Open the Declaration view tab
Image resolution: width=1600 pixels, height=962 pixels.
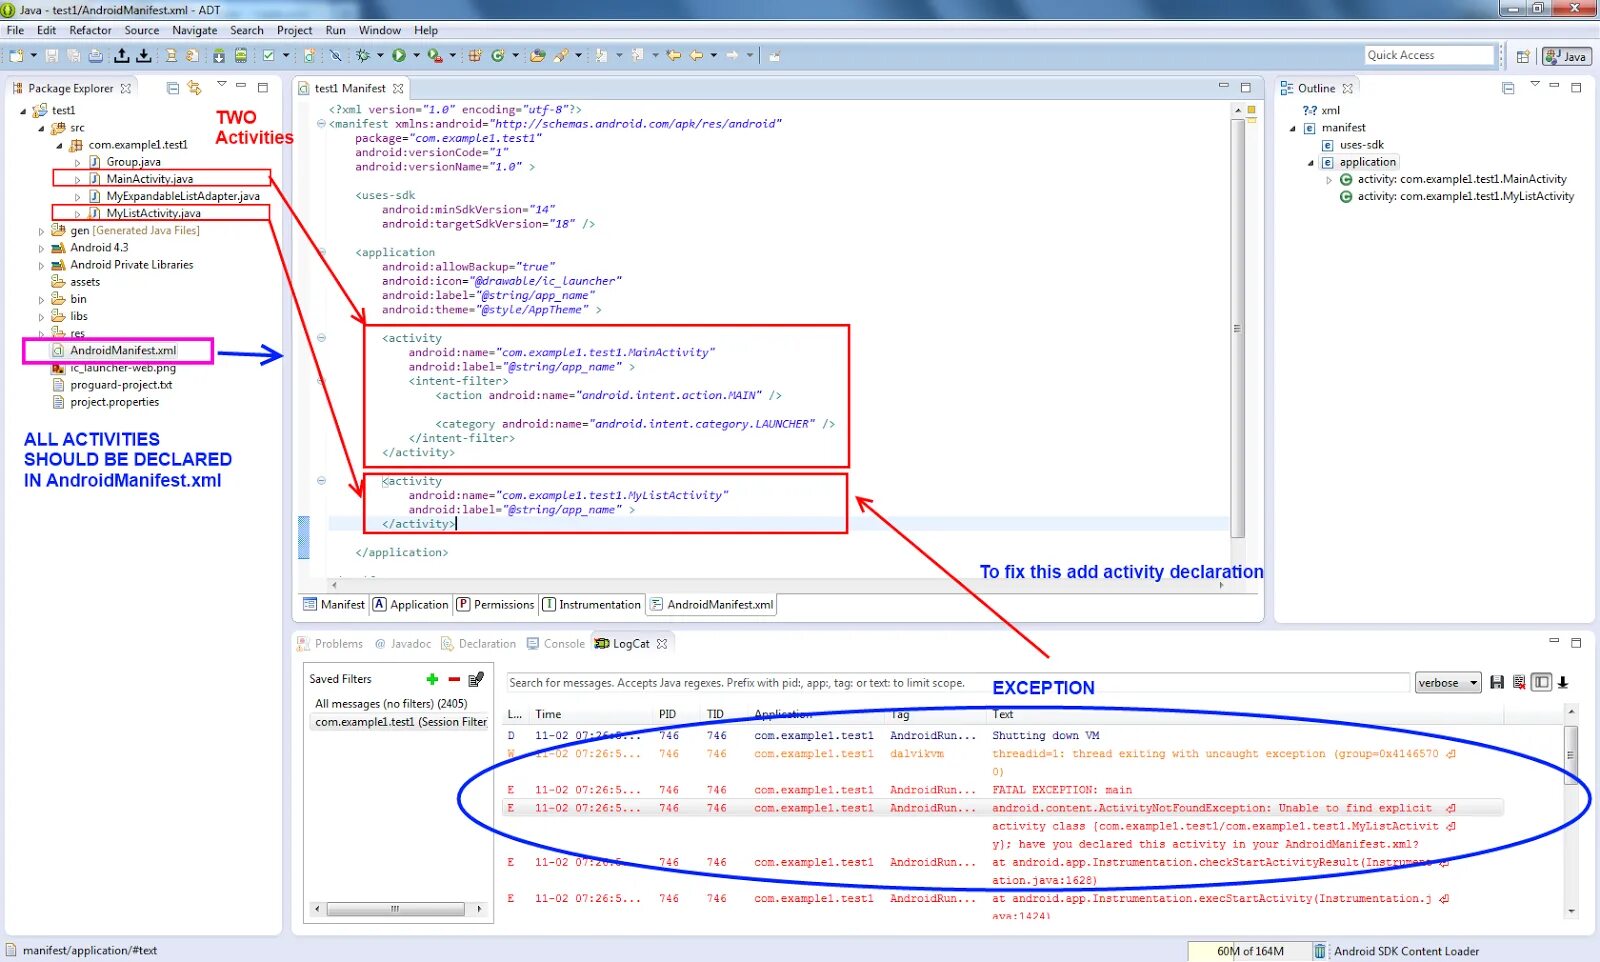click(479, 644)
